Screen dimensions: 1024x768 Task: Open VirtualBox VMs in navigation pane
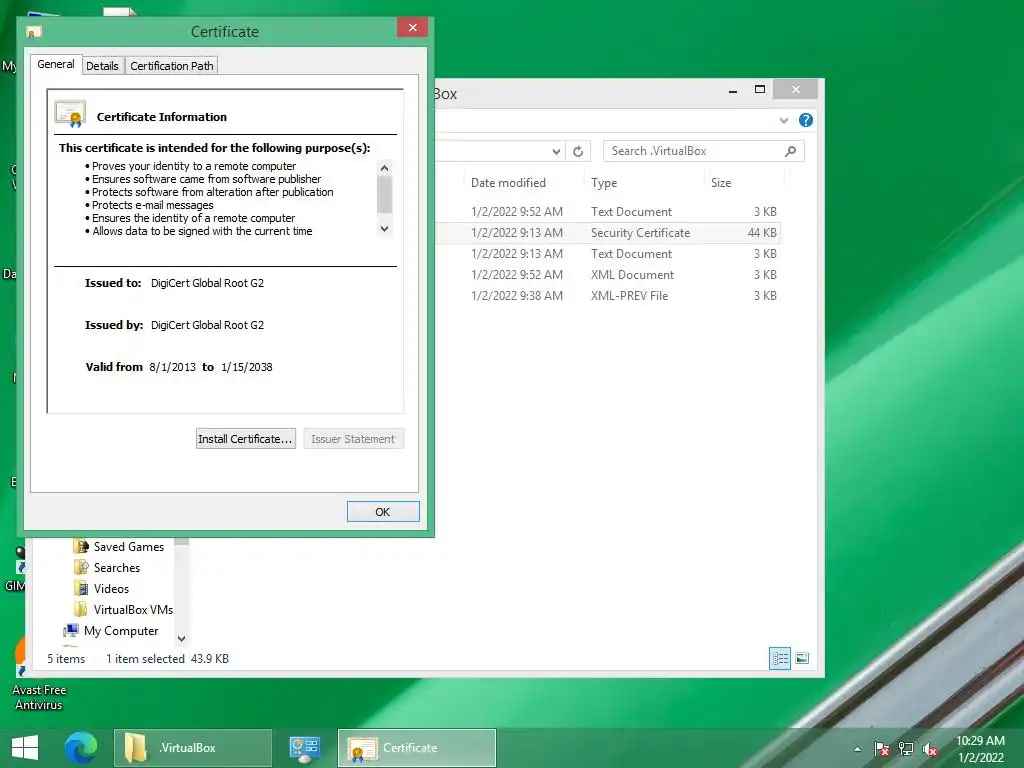pos(133,609)
